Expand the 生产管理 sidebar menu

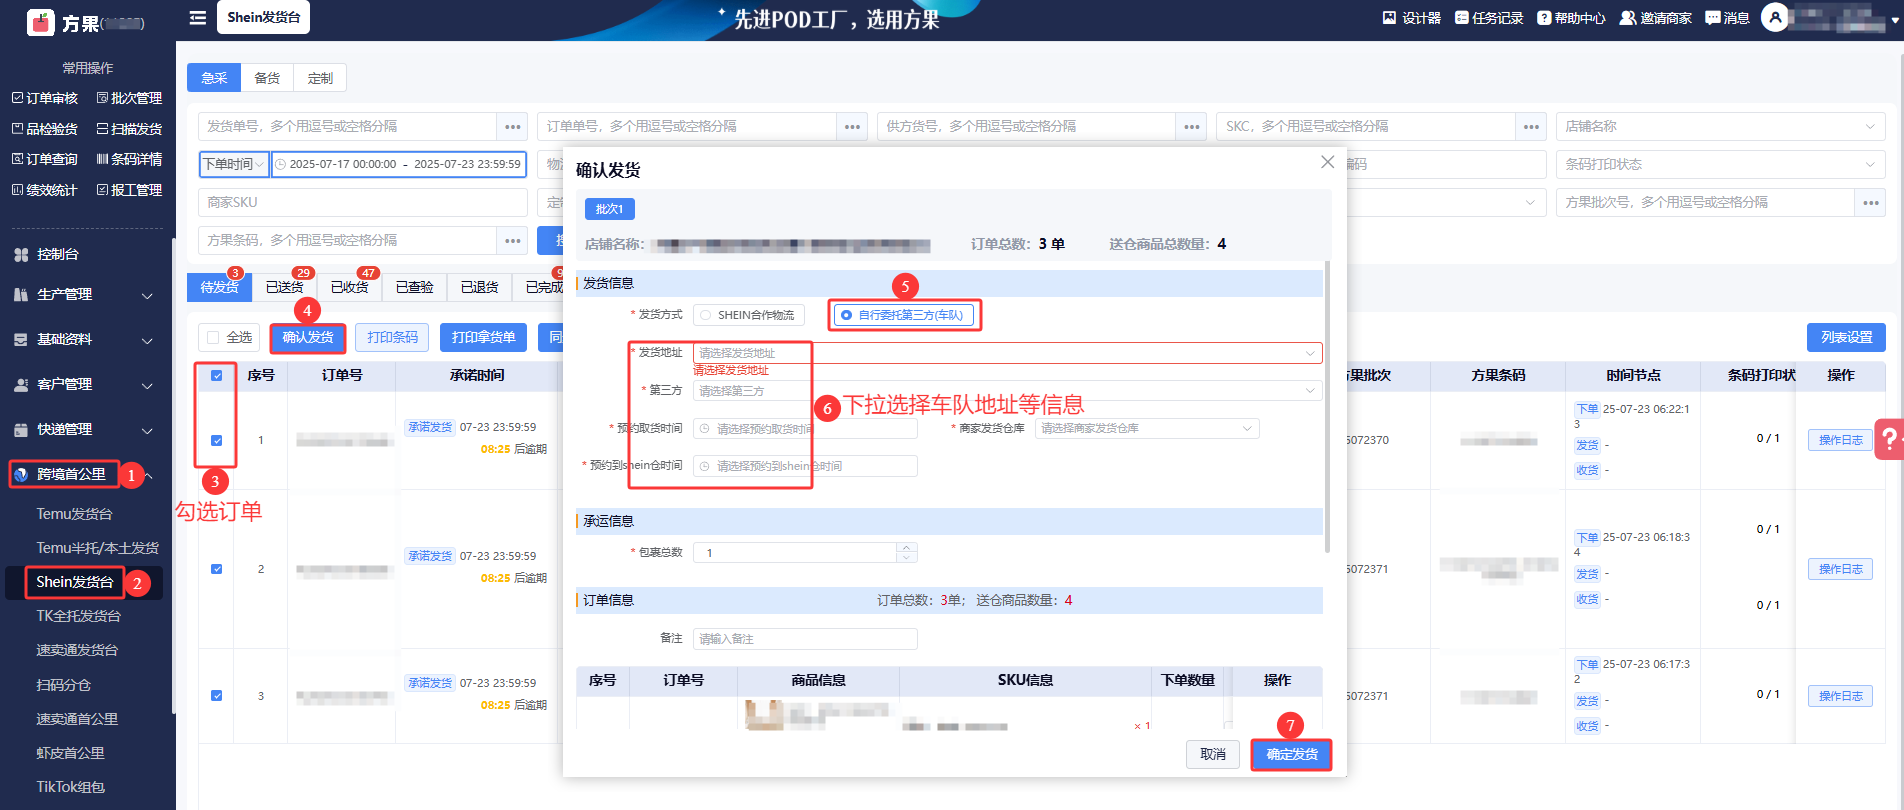click(86, 295)
